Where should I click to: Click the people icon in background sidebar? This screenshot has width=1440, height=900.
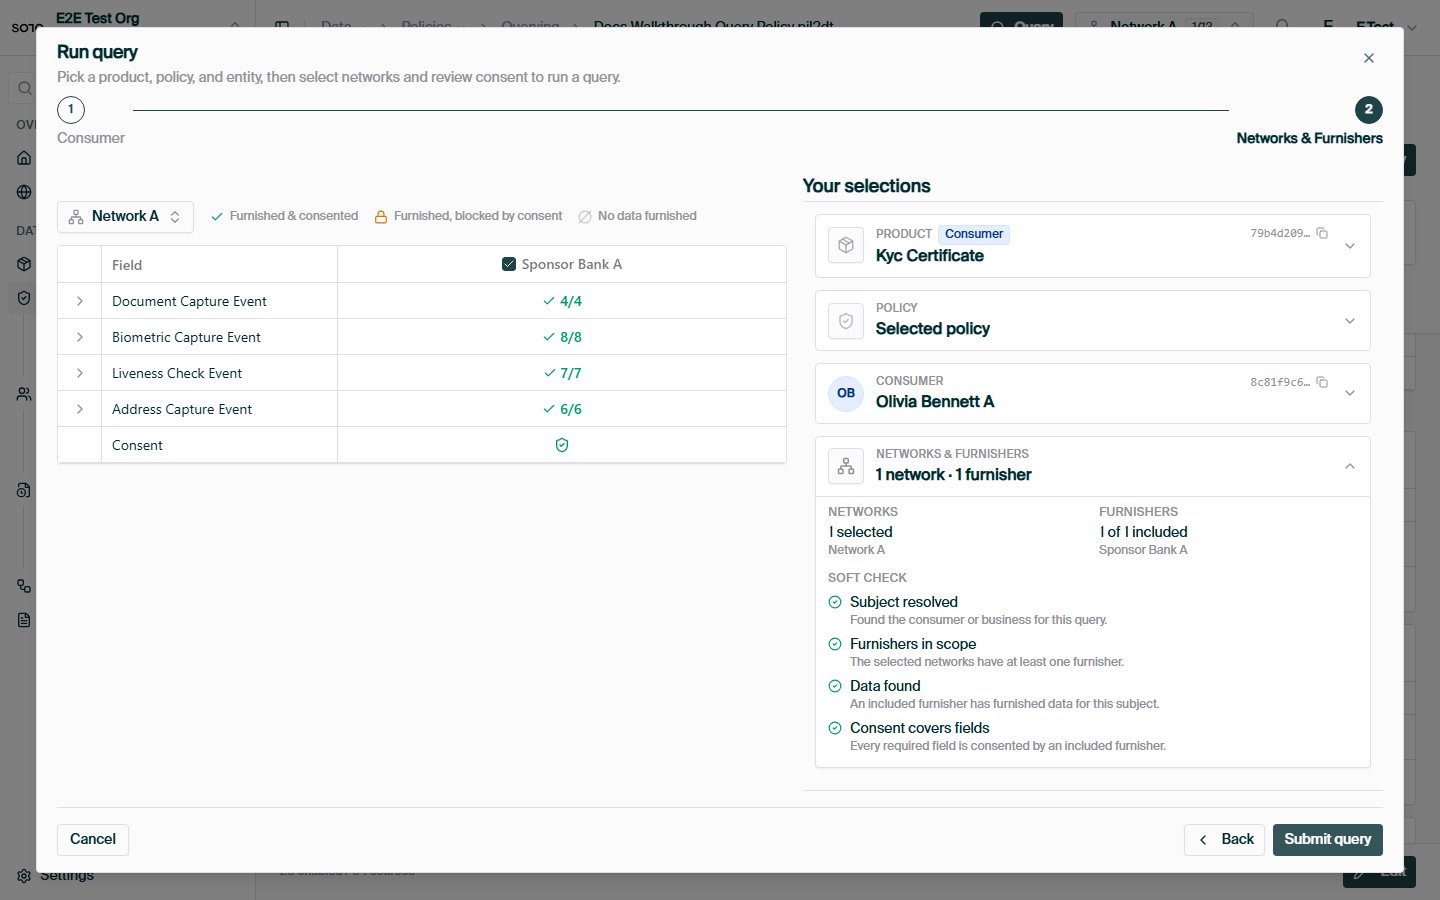[x=24, y=394]
